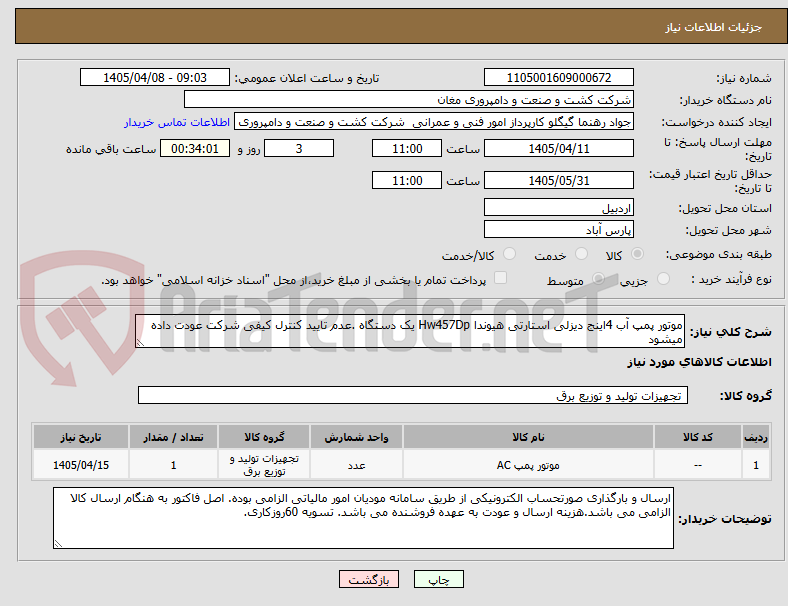
Task: Click the need number field 1105001609000672
Action: pos(558,77)
